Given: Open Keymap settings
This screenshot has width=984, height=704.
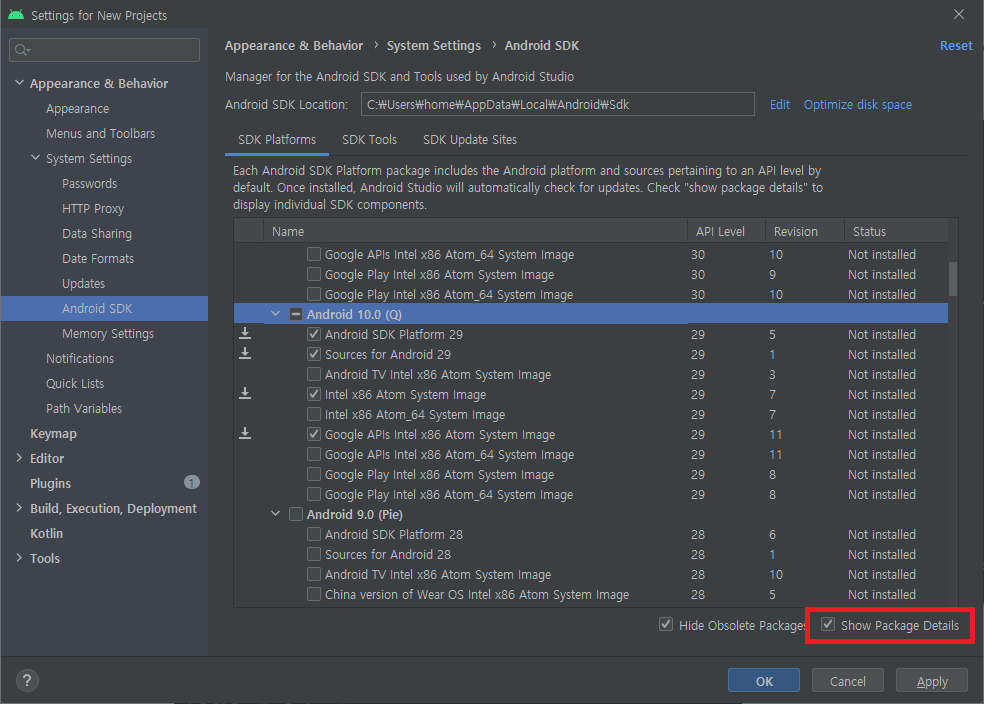Looking at the screenshot, I should coord(53,434).
